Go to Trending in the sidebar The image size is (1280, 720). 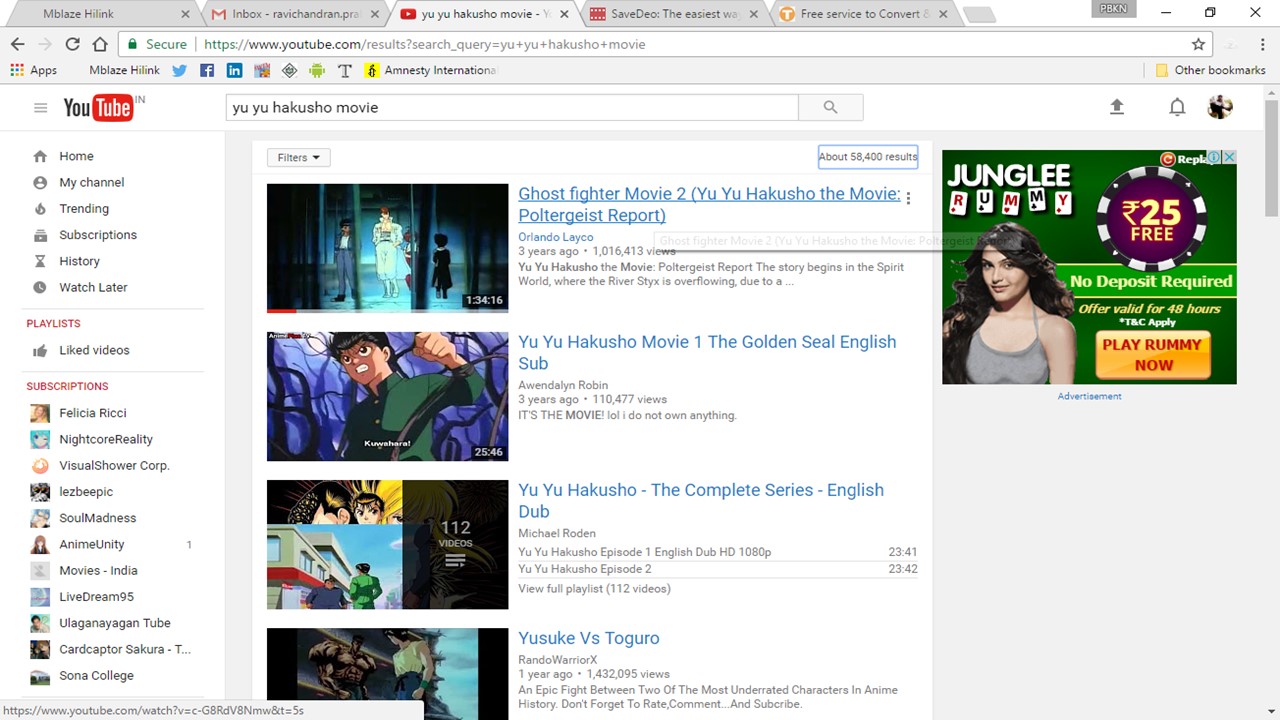[84, 209]
